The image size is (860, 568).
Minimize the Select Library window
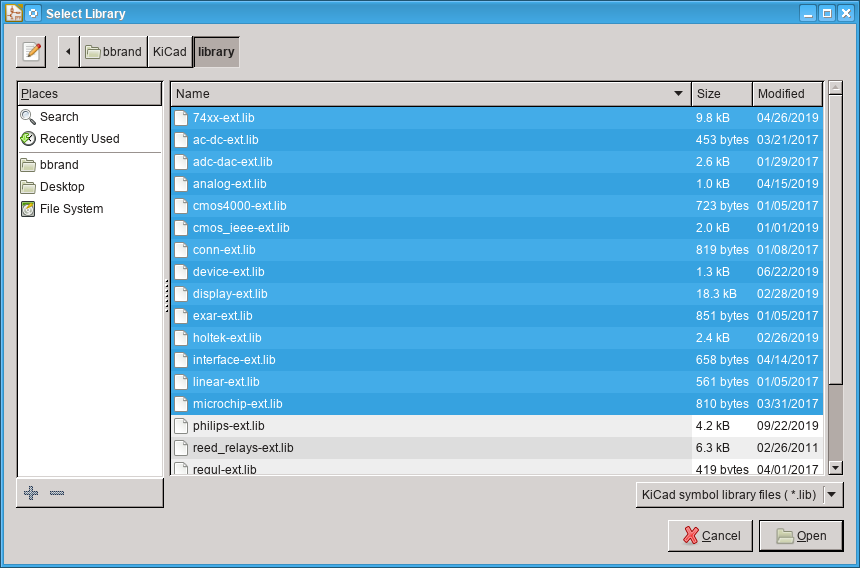click(807, 13)
